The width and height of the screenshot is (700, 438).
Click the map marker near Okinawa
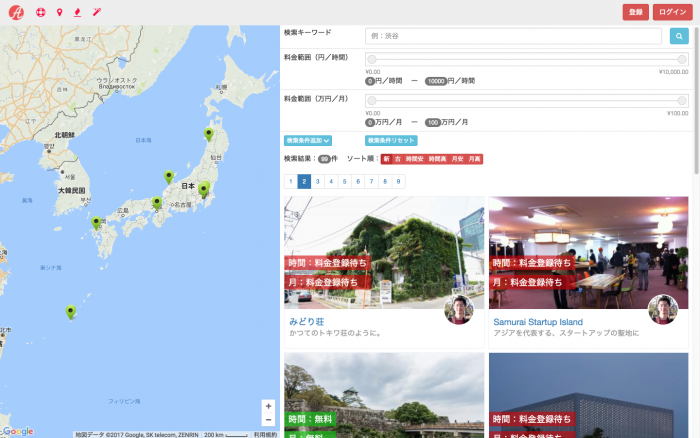tap(71, 312)
